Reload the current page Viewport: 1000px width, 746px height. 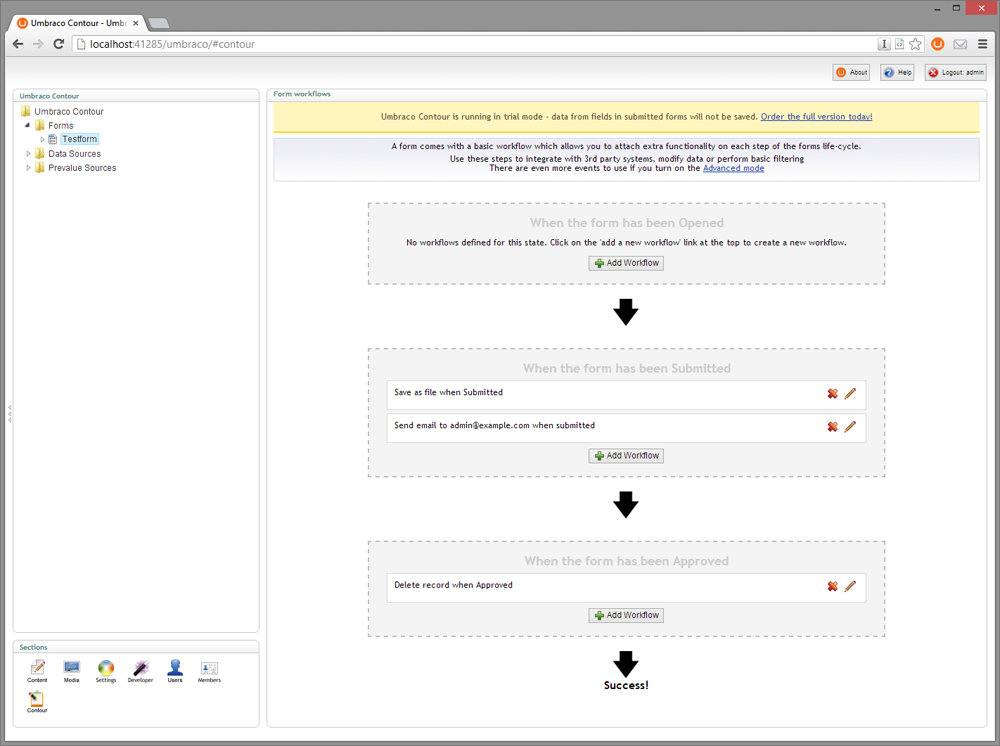coord(59,44)
